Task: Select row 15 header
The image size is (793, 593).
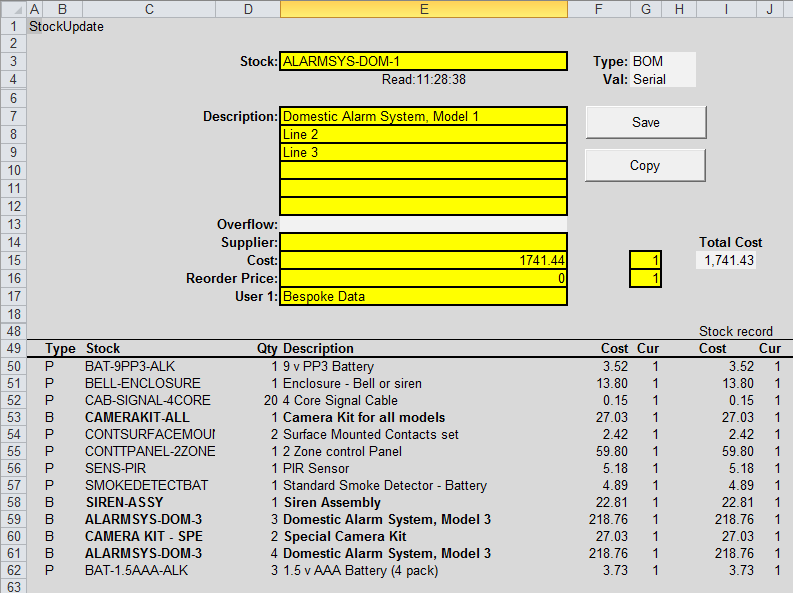Action: point(14,260)
